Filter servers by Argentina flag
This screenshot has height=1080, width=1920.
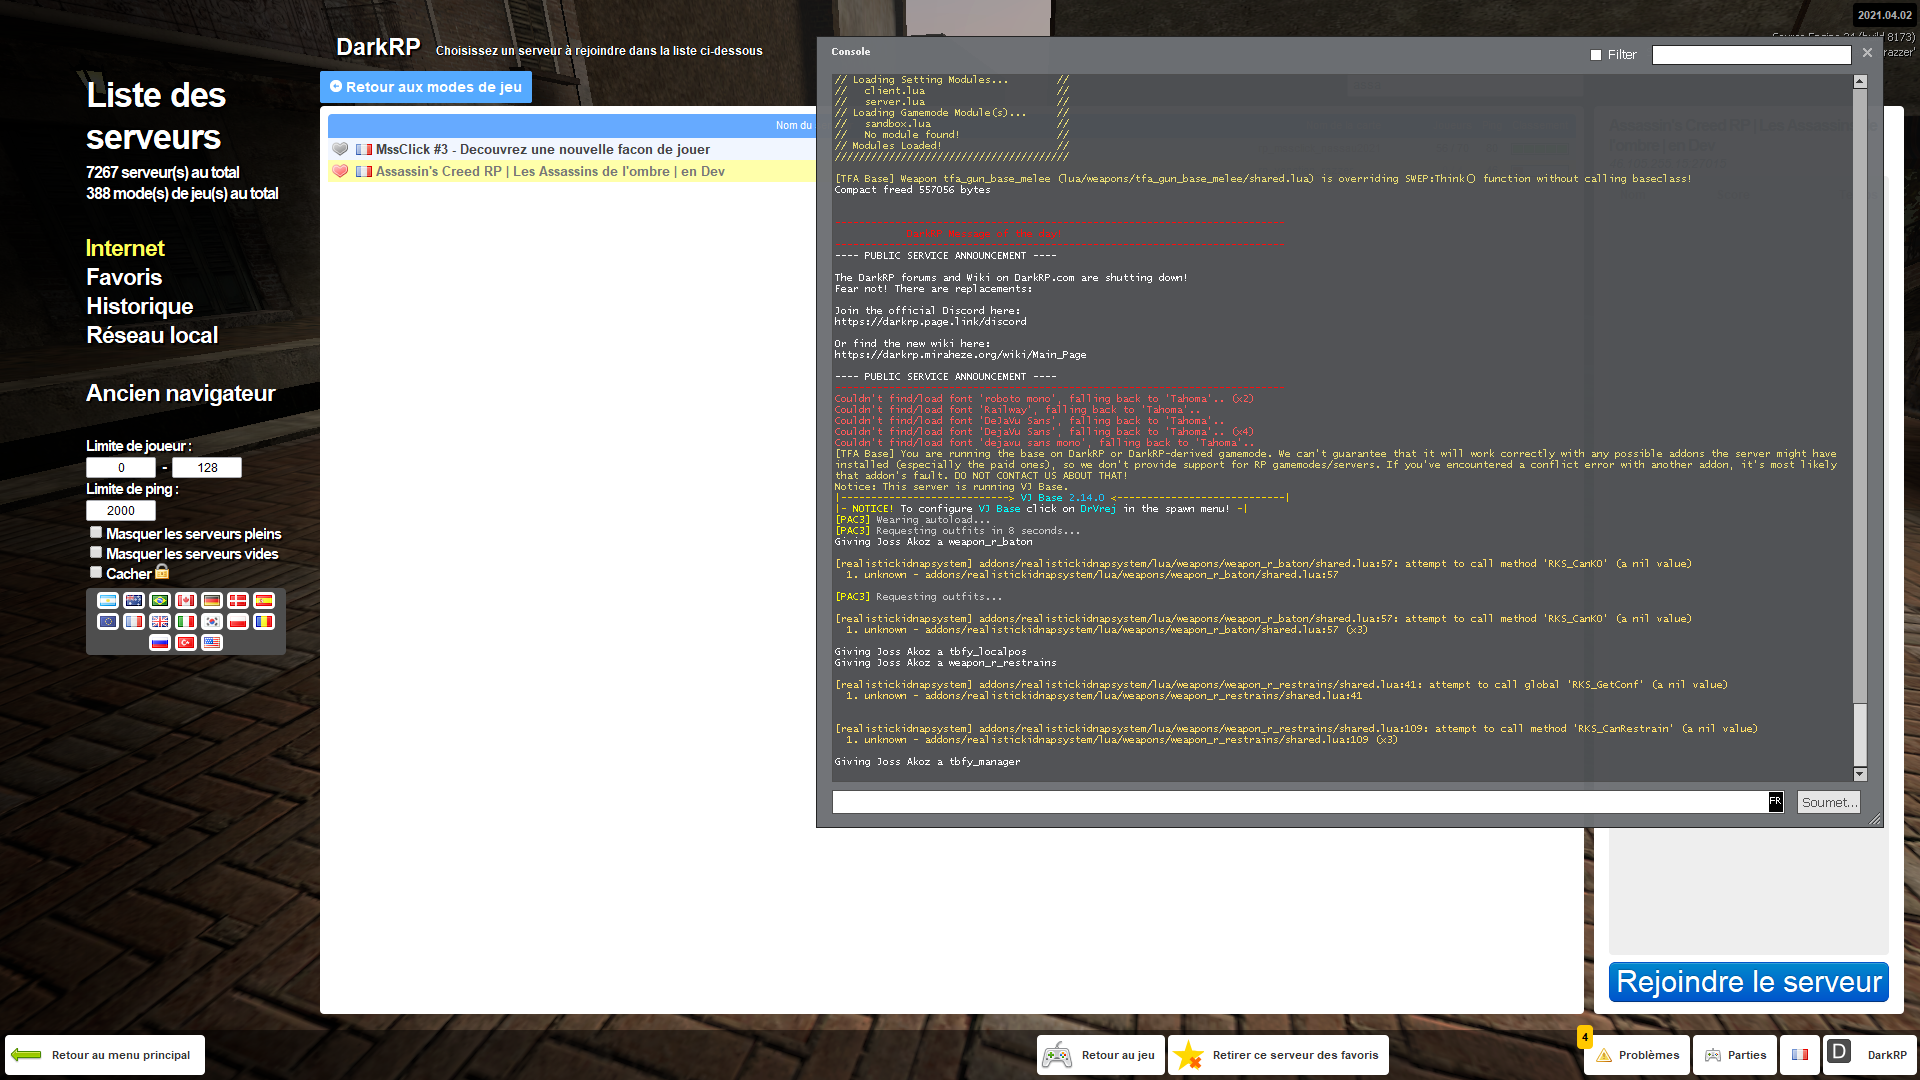[x=108, y=601]
